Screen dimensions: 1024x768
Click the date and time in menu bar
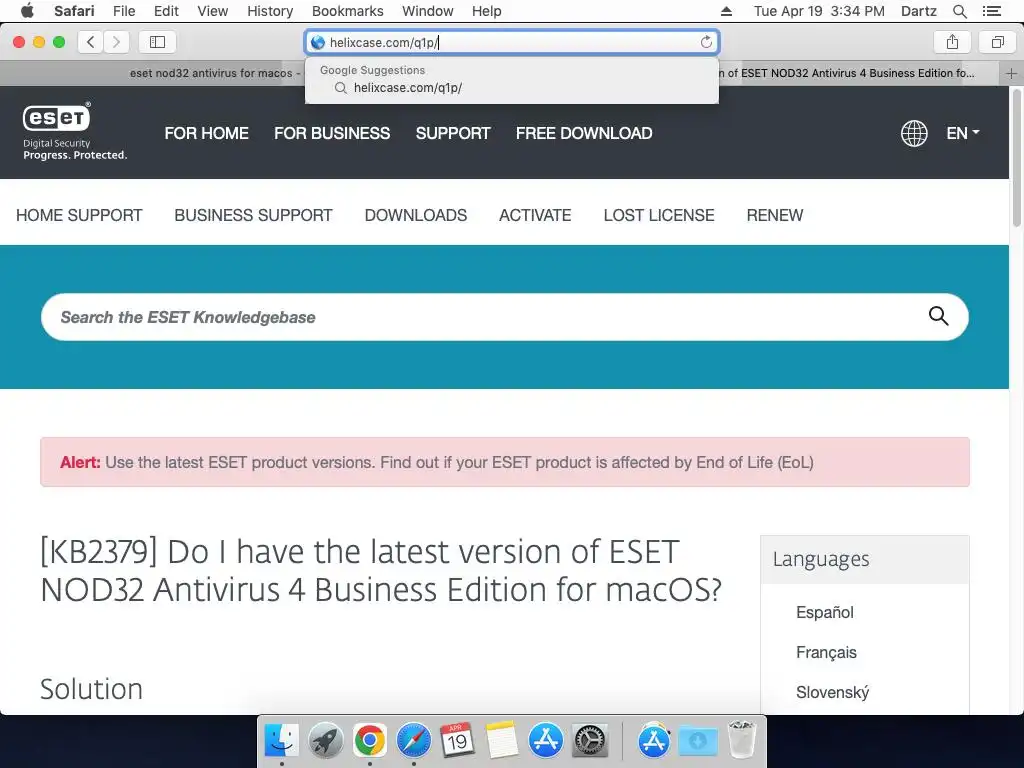click(819, 11)
